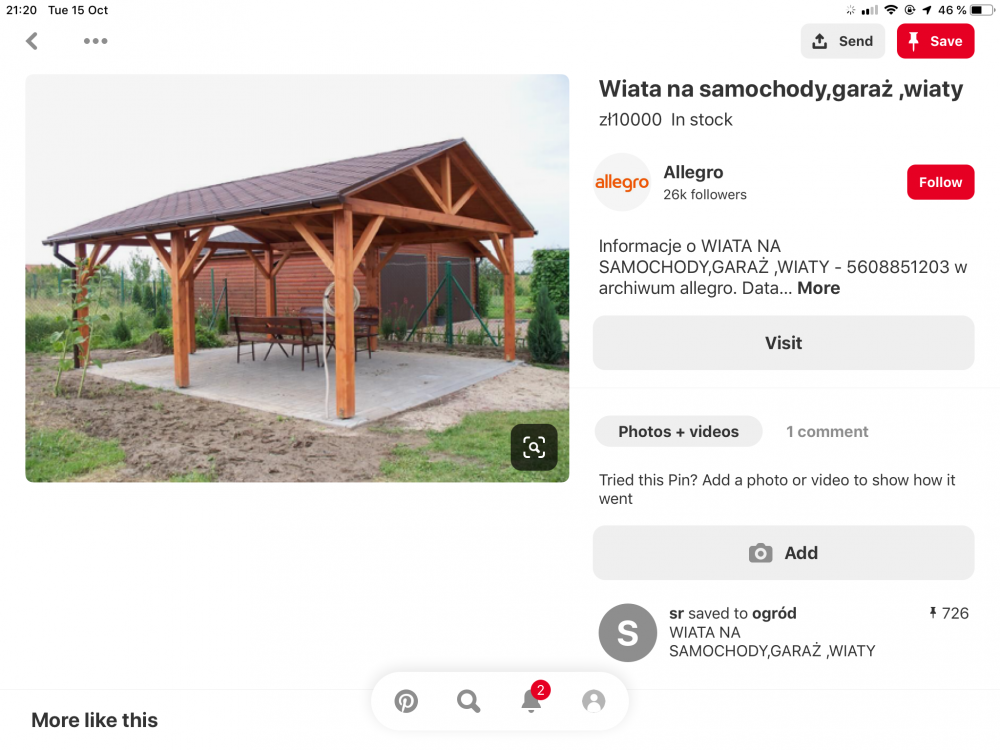Expand description with More link
Image resolution: width=1000 pixels, height=750 pixels.
click(x=818, y=288)
